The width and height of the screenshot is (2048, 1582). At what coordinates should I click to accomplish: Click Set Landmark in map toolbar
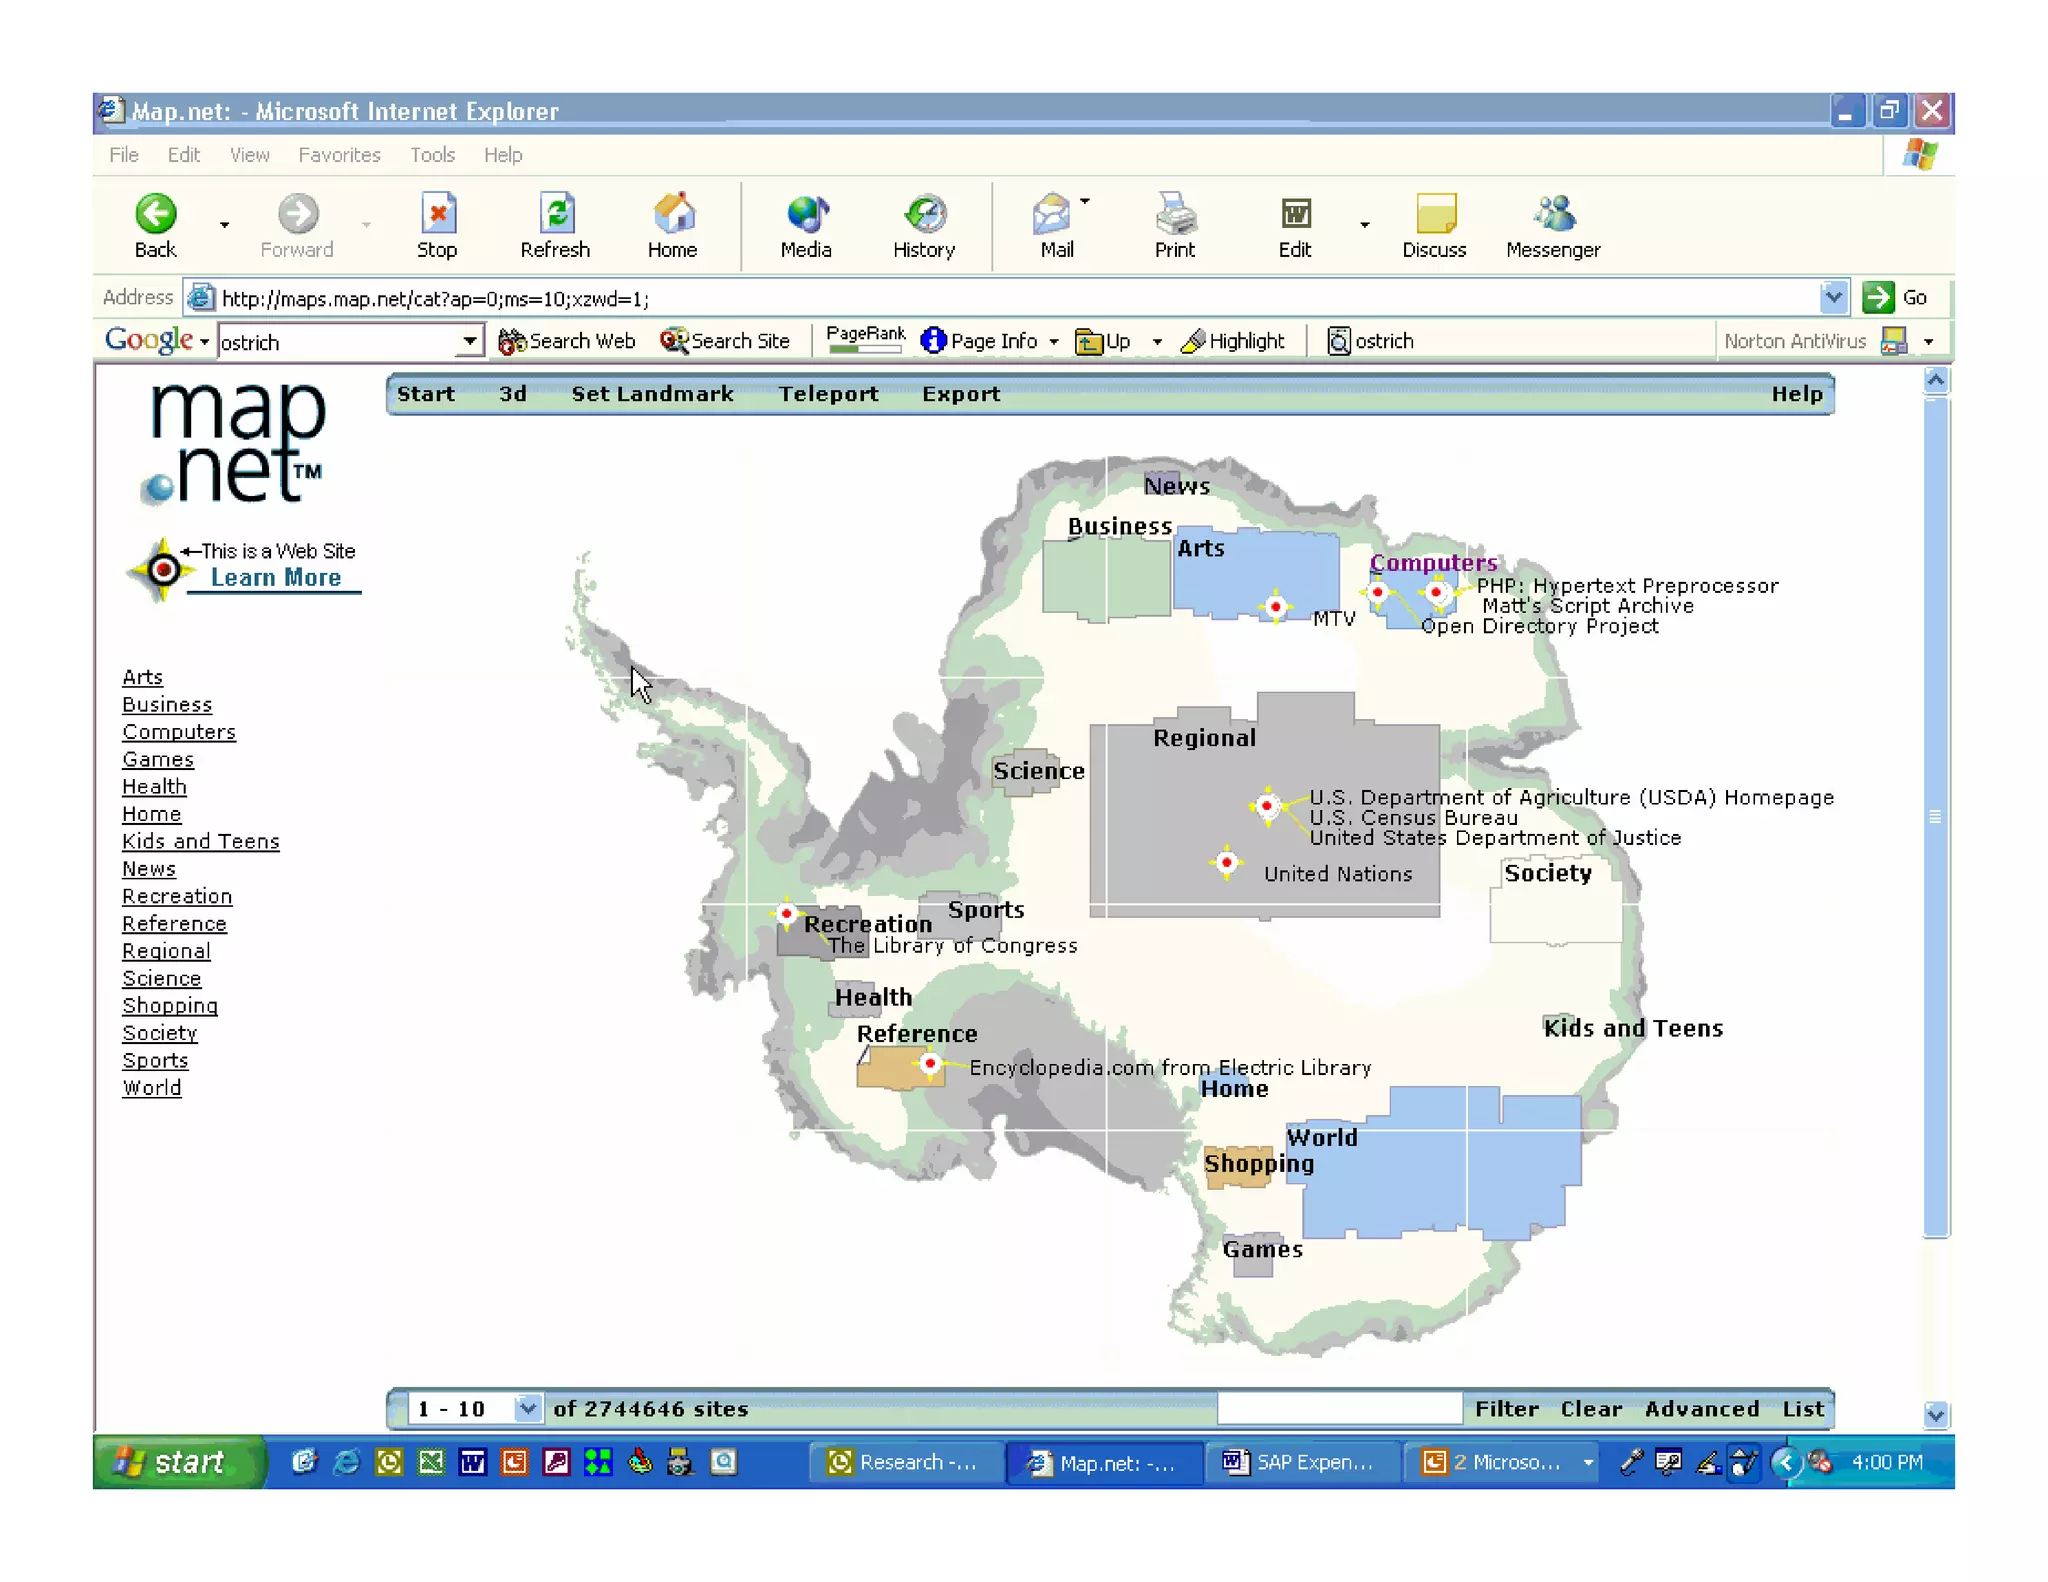[x=652, y=394]
